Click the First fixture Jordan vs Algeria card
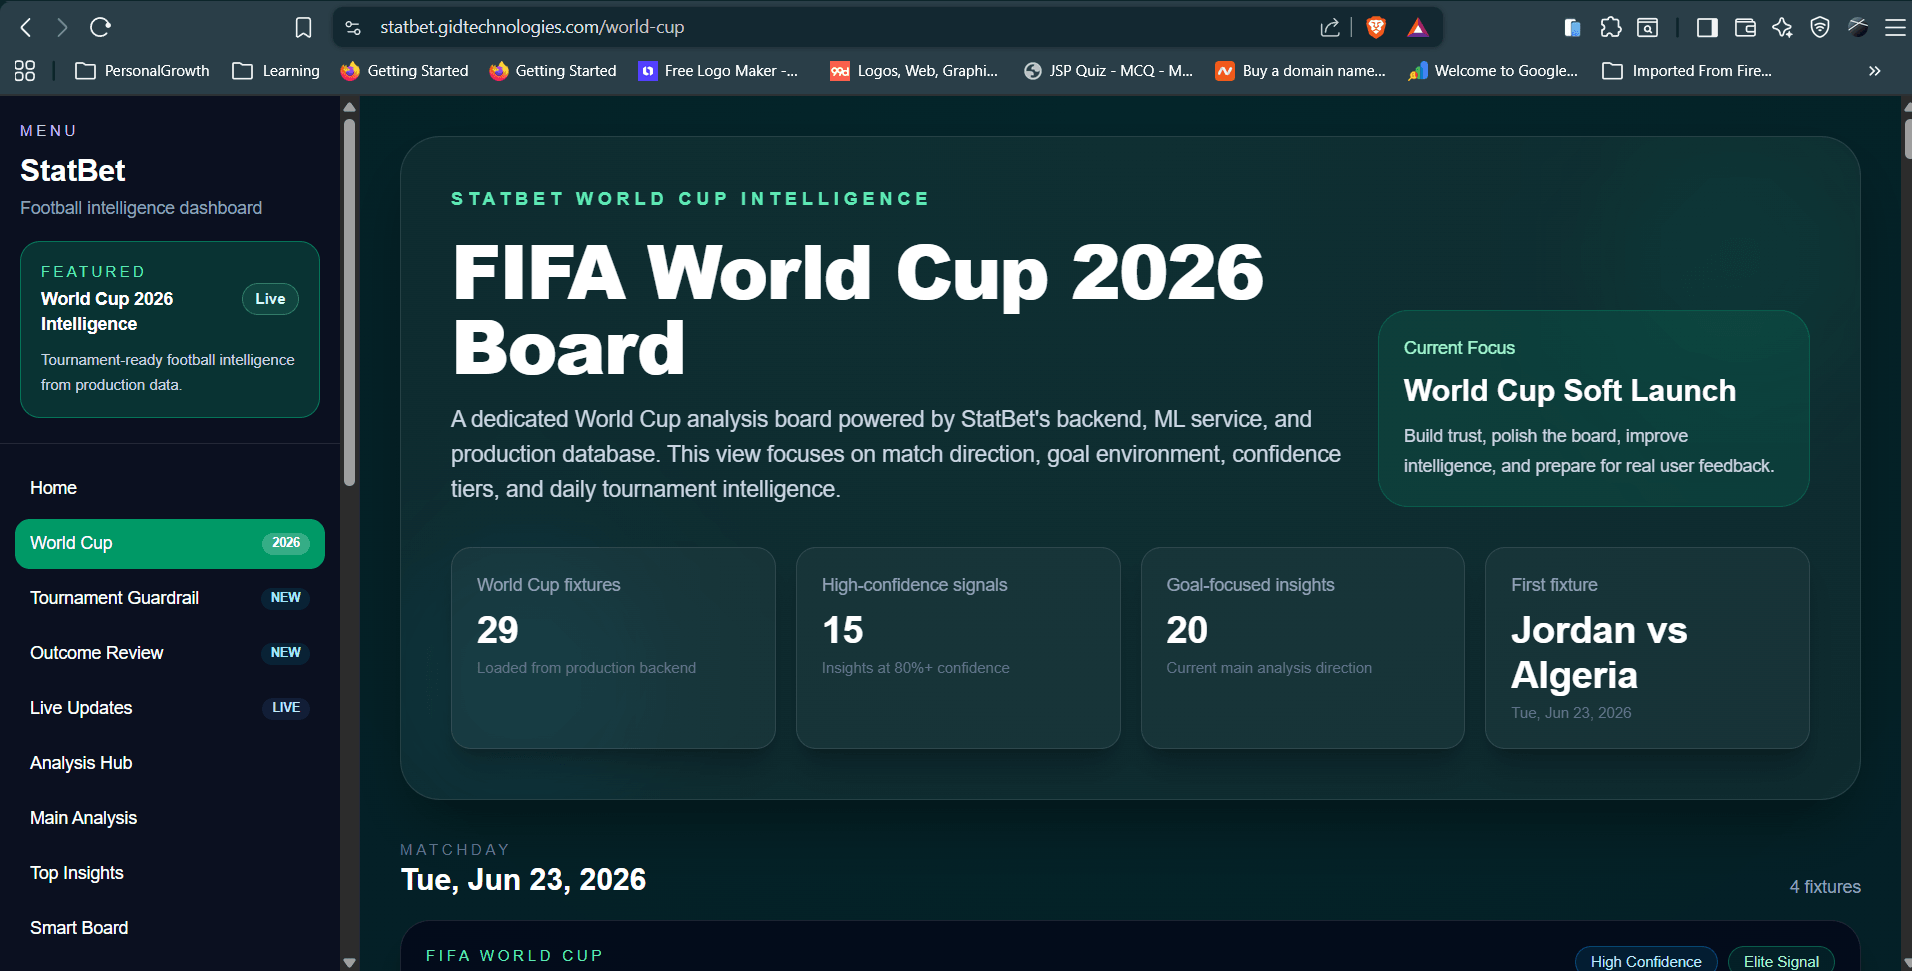This screenshot has height=971, width=1912. point(1647,647)
